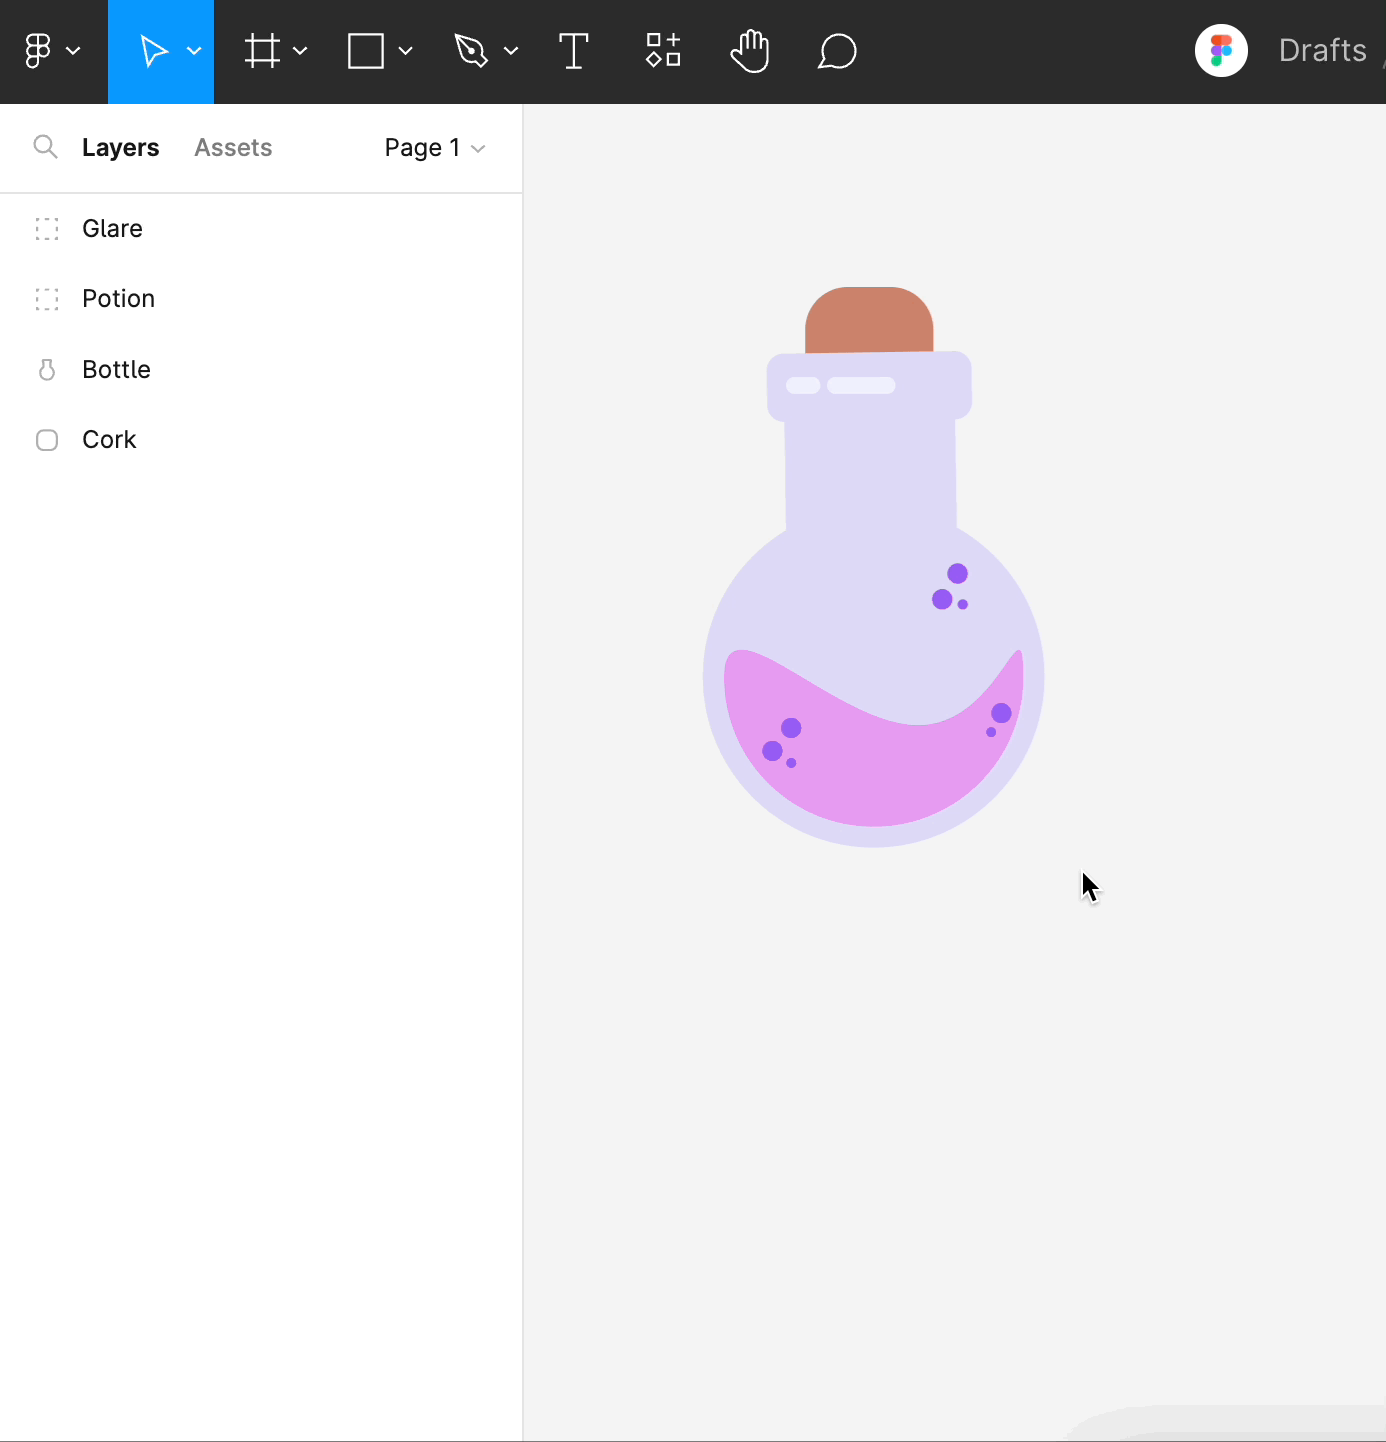Image resolution: width=1386 pixels, height=1442 pixels.
Task: Select the Rectangle shape tool
Action: [366, 51]
